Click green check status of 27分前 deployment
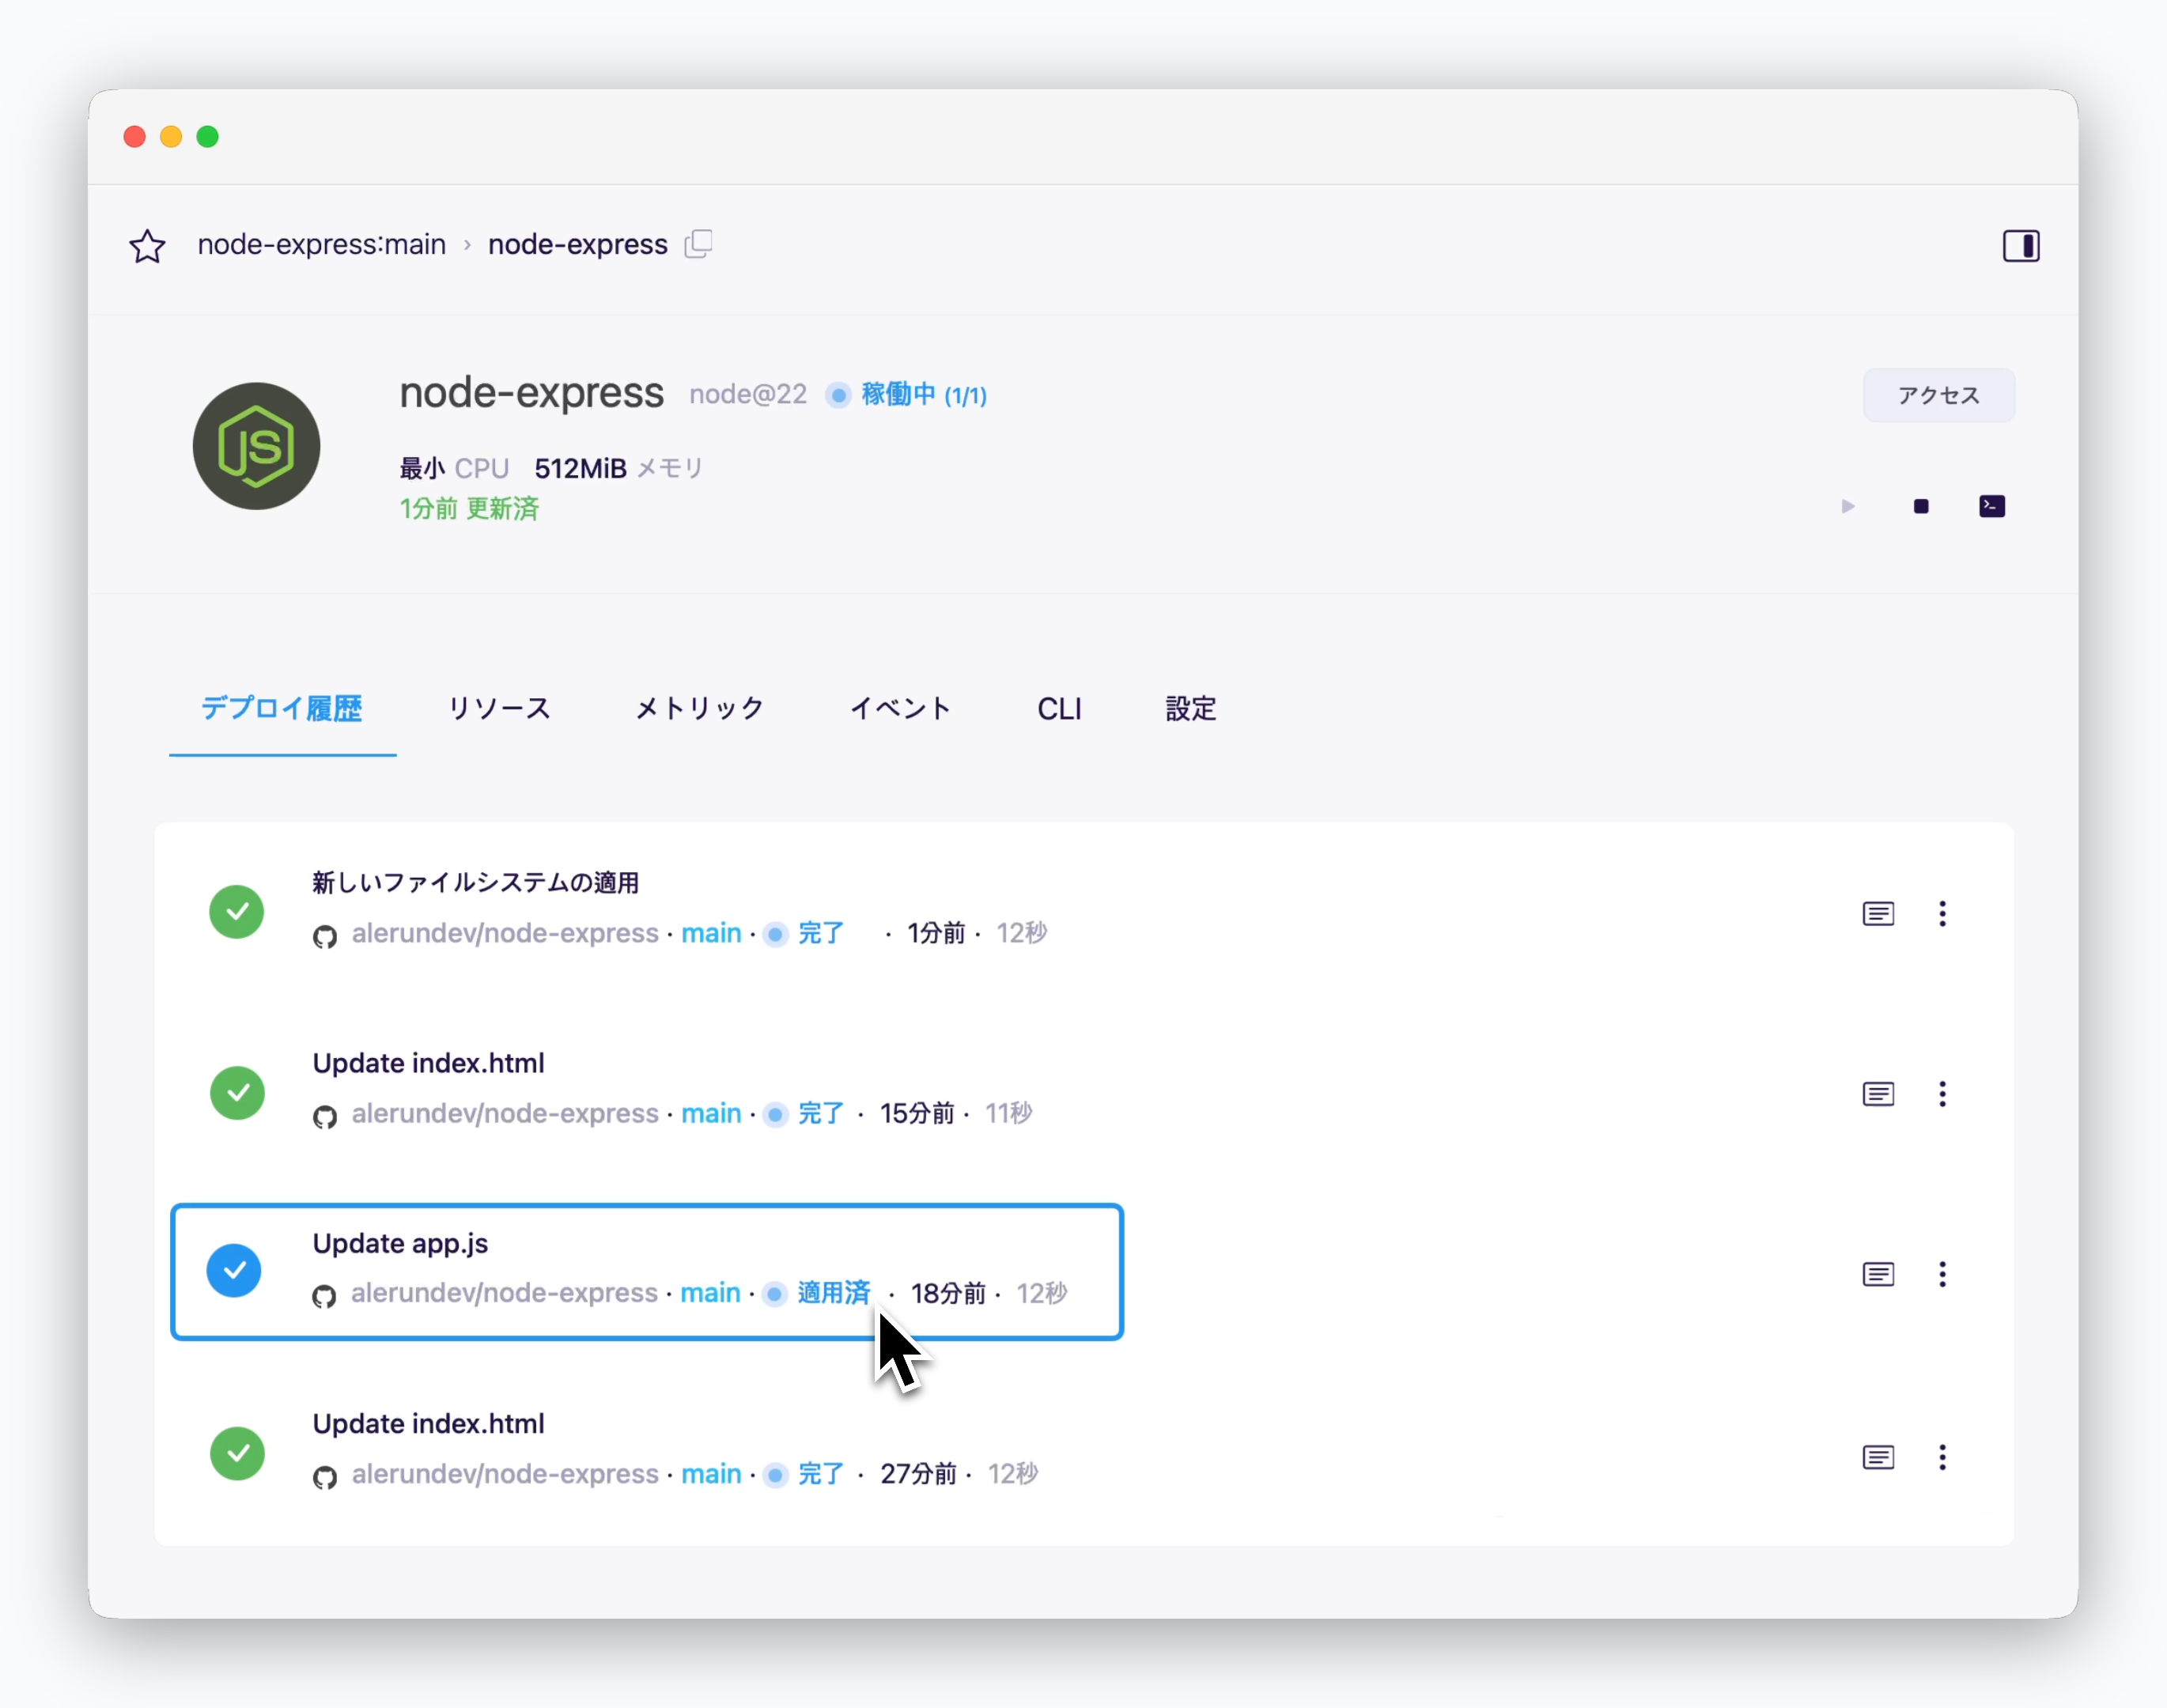This screenshot has height=1708, width=2167. (x=237, y=1453)
